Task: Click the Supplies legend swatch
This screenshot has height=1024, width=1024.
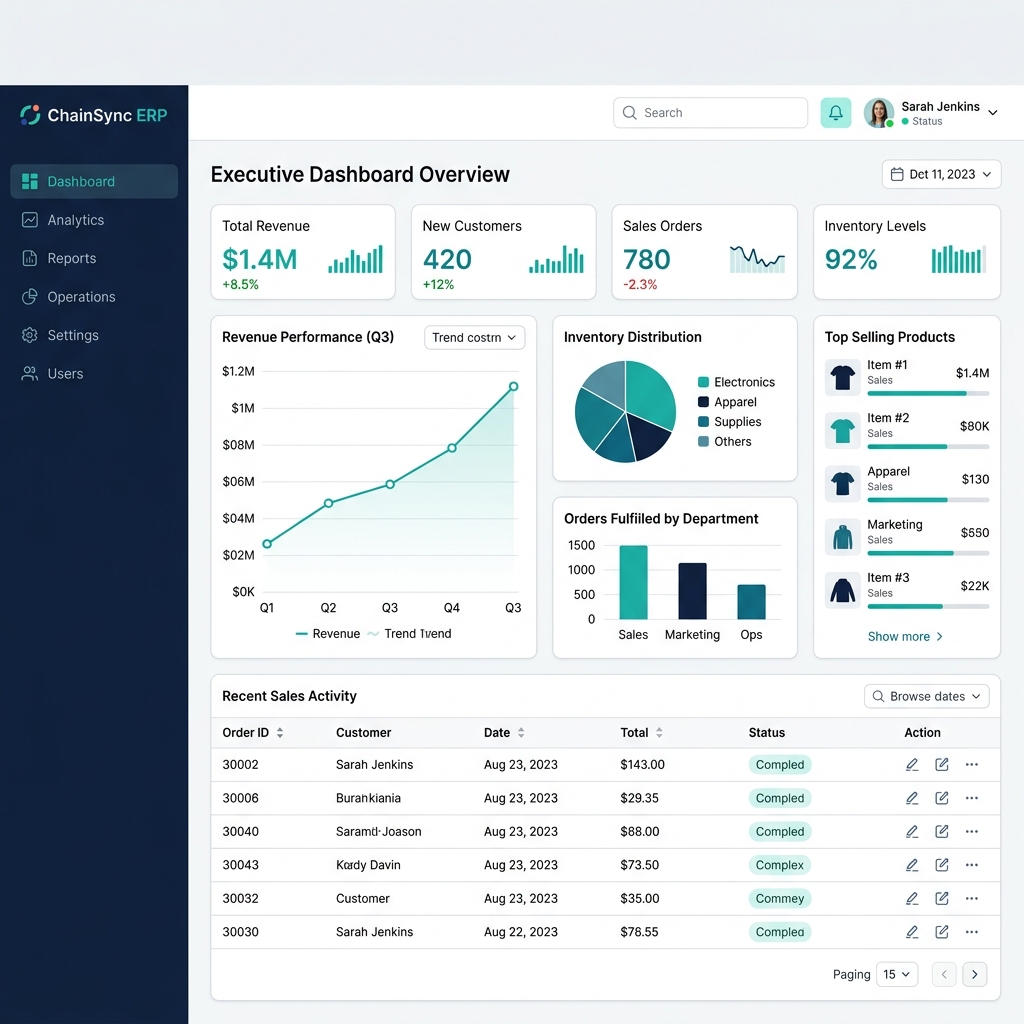Action: (x=703, y=422)
